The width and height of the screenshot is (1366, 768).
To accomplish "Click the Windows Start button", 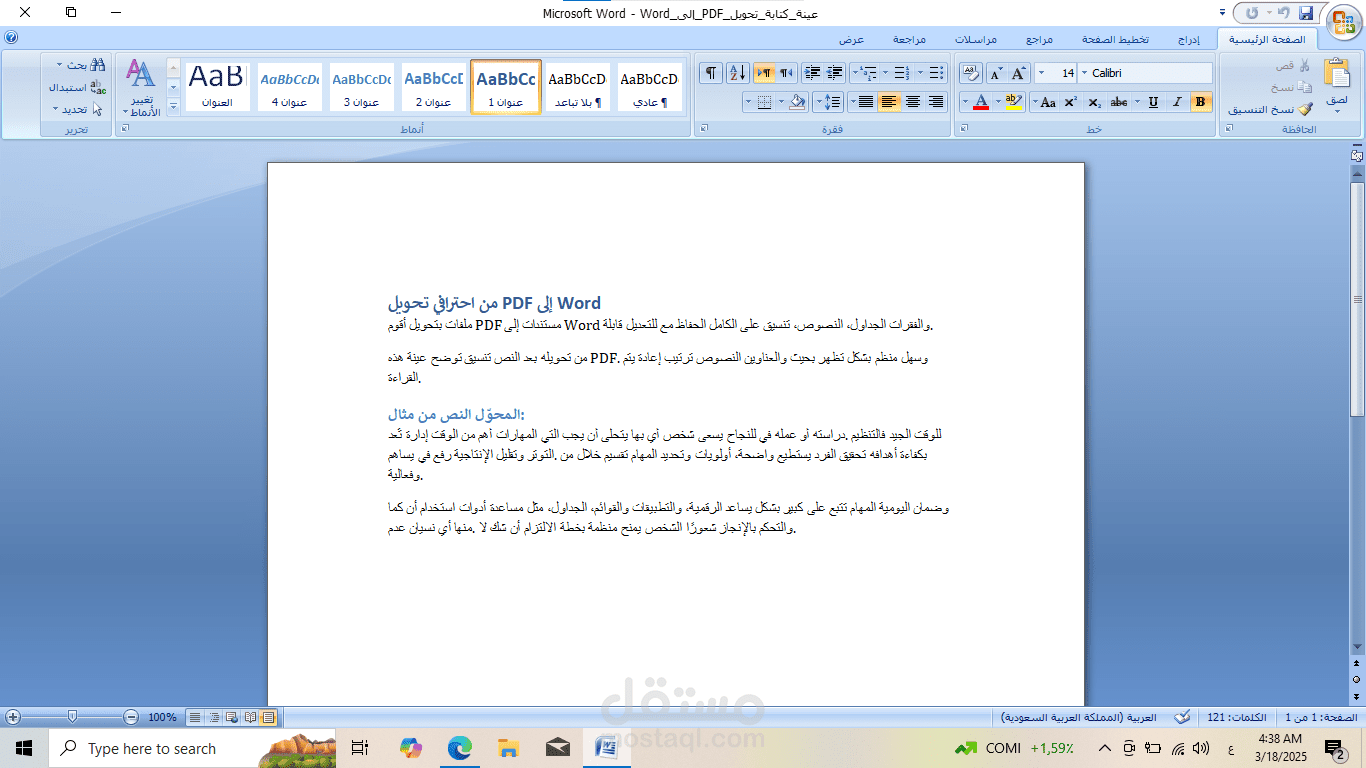I will [24, 747].
